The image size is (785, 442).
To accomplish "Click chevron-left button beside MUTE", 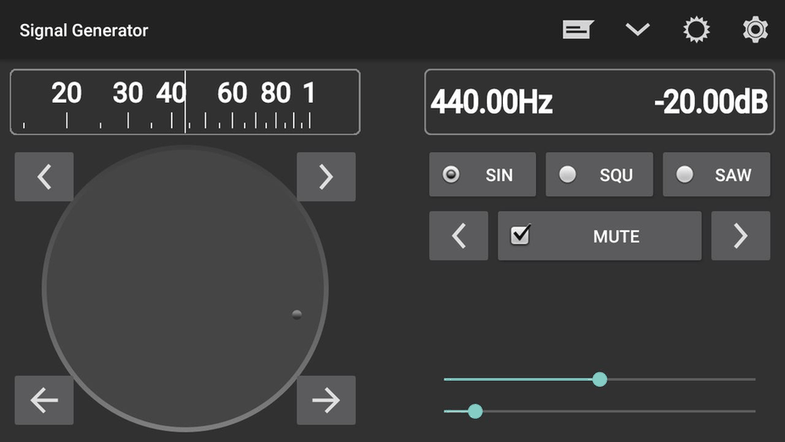I will click(x=458, y=236).
